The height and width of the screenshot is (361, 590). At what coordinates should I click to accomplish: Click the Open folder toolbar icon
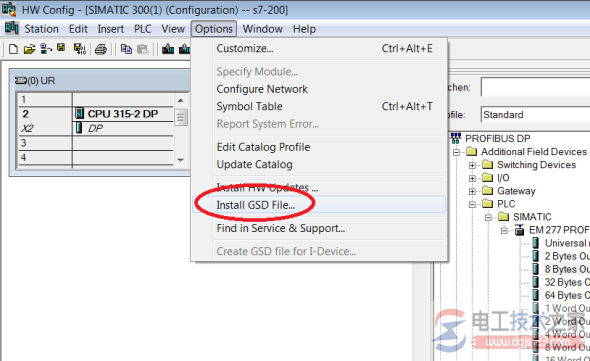pyautogui.click(x=29, y=49)
